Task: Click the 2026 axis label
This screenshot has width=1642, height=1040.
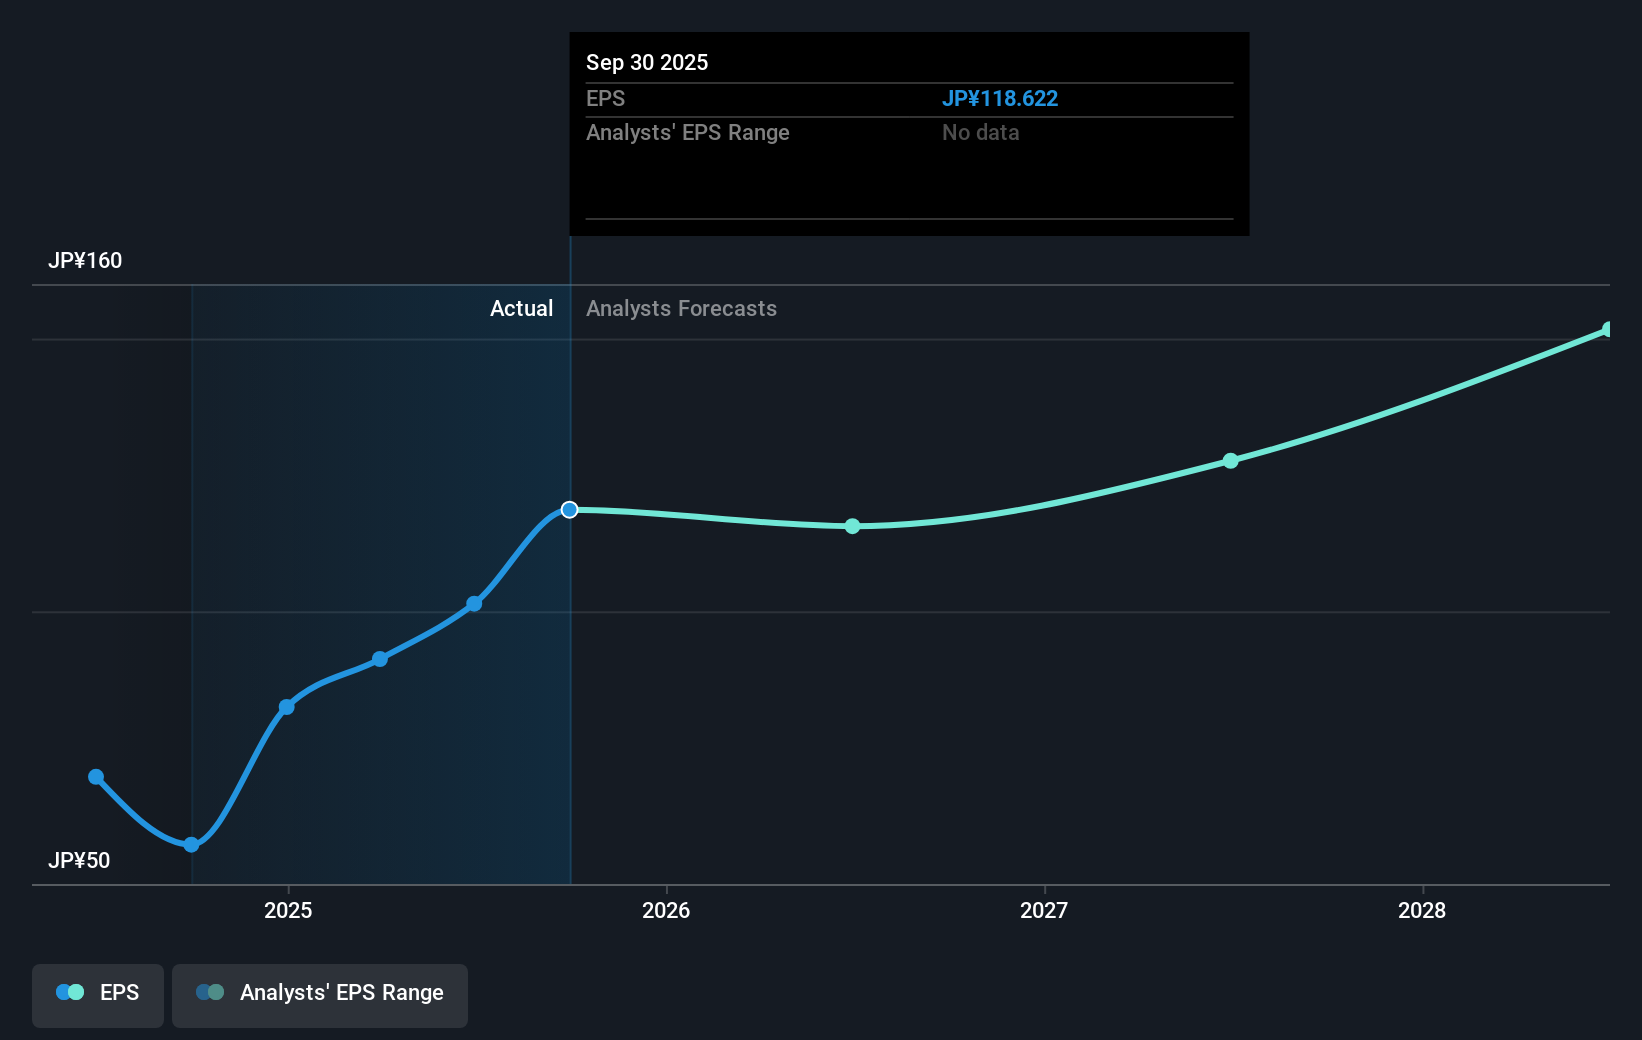Action: pyautogui.click(x=666, y=911)
